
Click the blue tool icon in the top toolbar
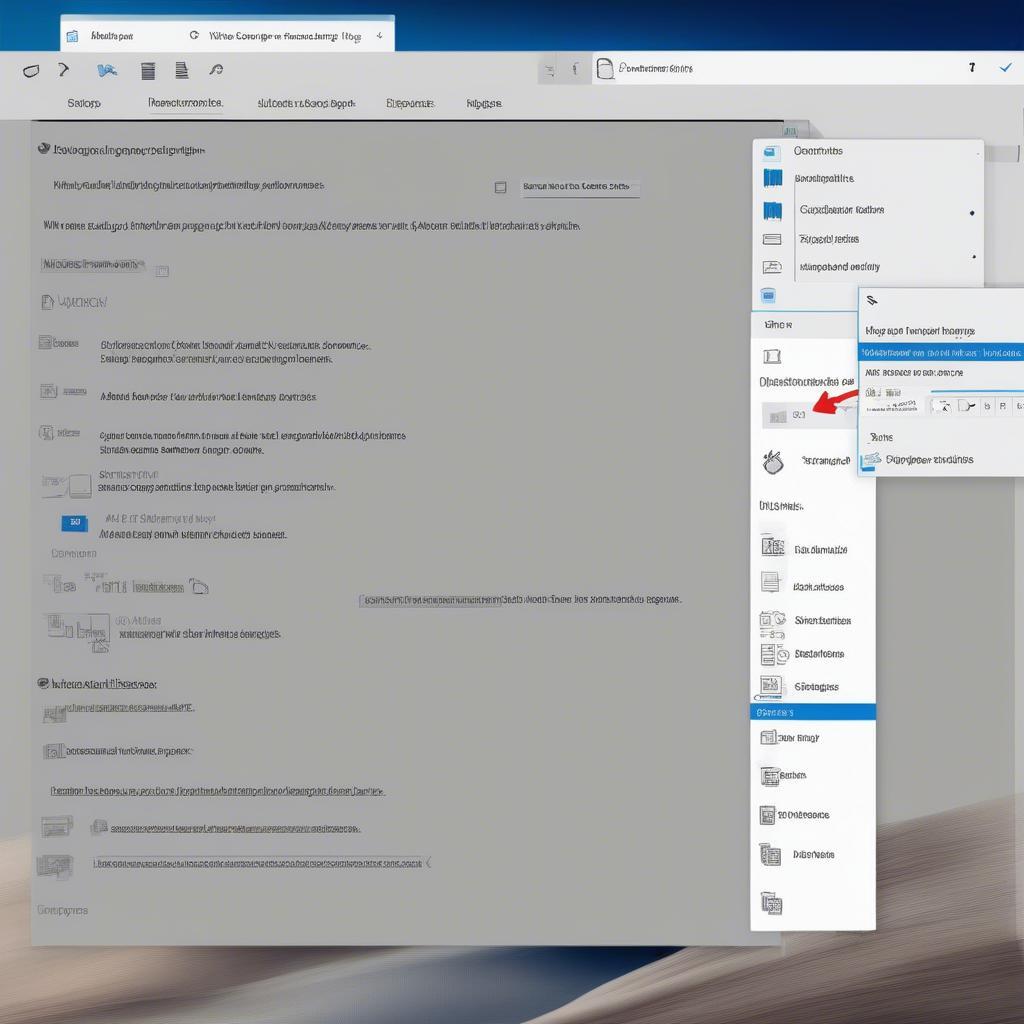tap(107, 71)
